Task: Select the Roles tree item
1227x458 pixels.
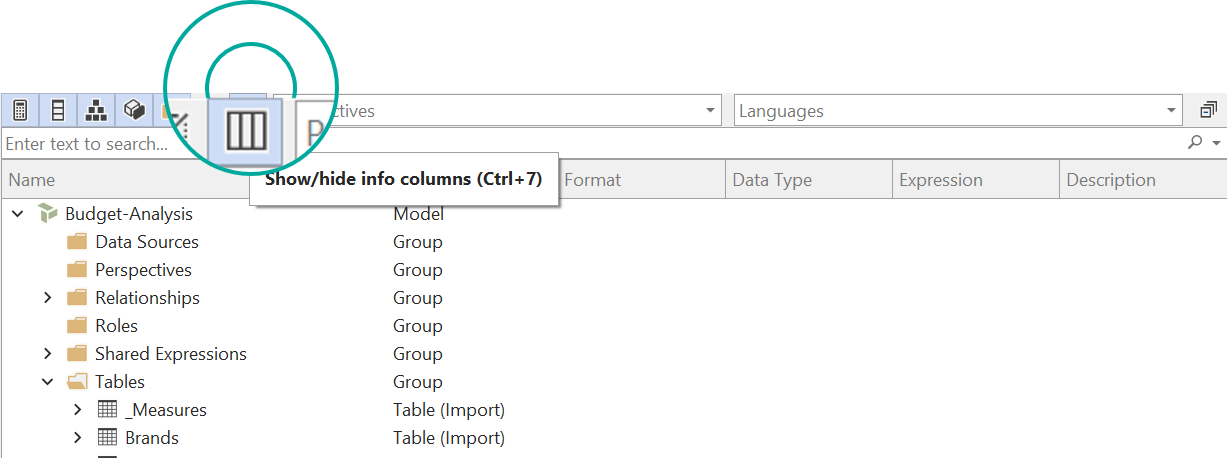Action: pos(116,326)
